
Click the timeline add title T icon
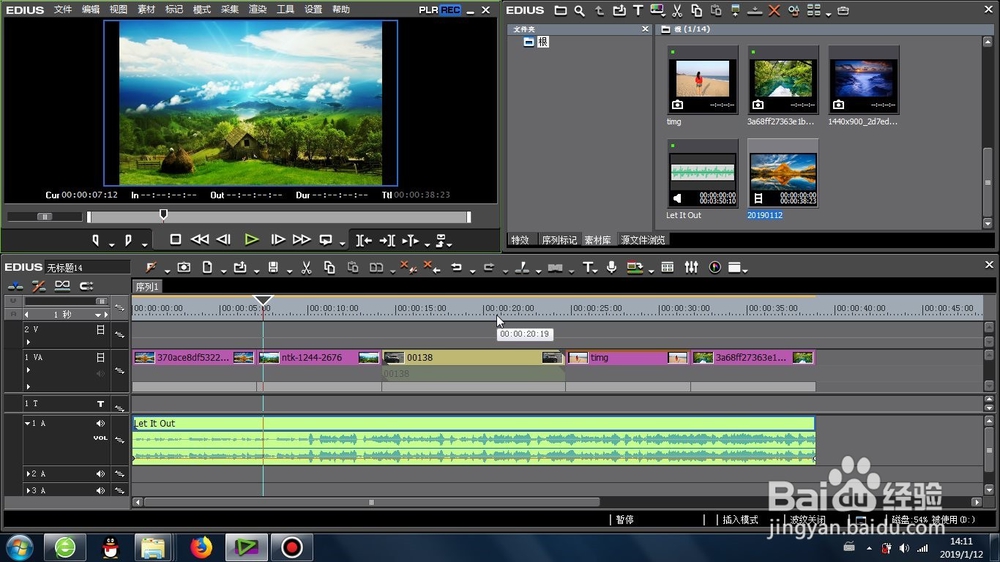tap(587, 267)
